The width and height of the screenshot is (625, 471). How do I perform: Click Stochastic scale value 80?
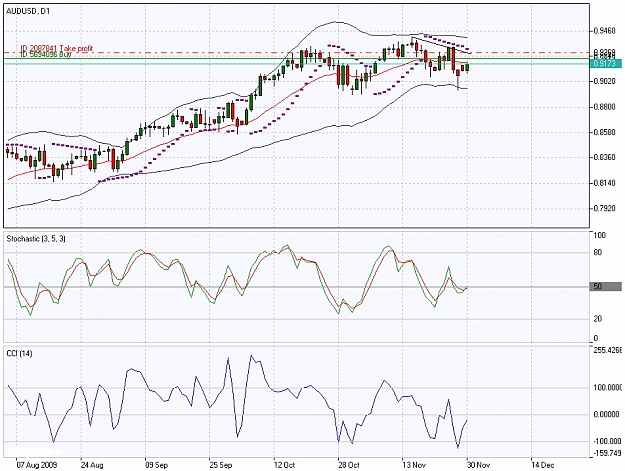click(597, 252)
